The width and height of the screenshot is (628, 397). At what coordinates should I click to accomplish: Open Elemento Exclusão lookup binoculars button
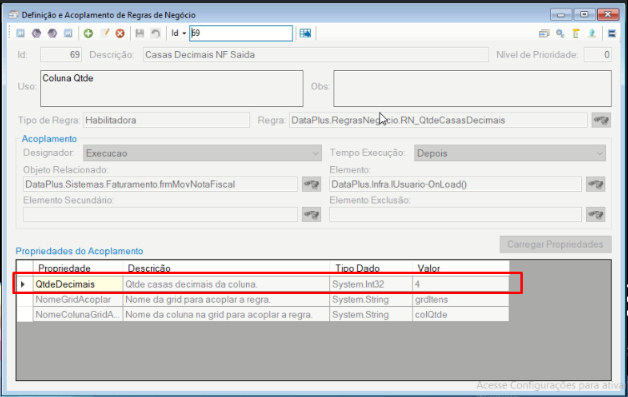point(595,214)
